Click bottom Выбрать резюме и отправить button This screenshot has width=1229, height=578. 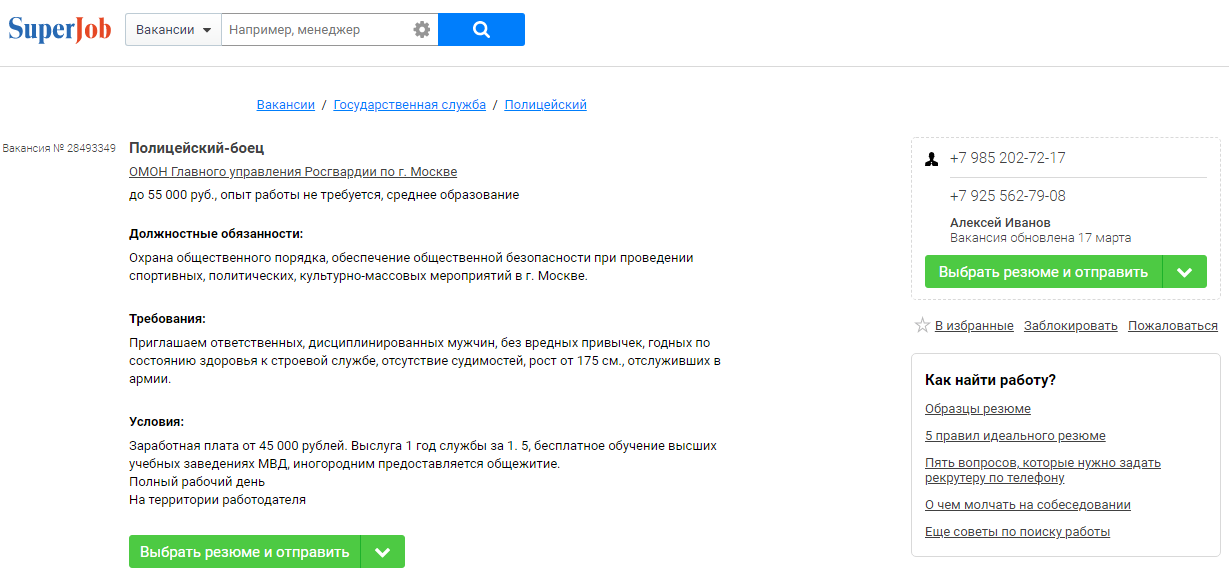[245, 552]
